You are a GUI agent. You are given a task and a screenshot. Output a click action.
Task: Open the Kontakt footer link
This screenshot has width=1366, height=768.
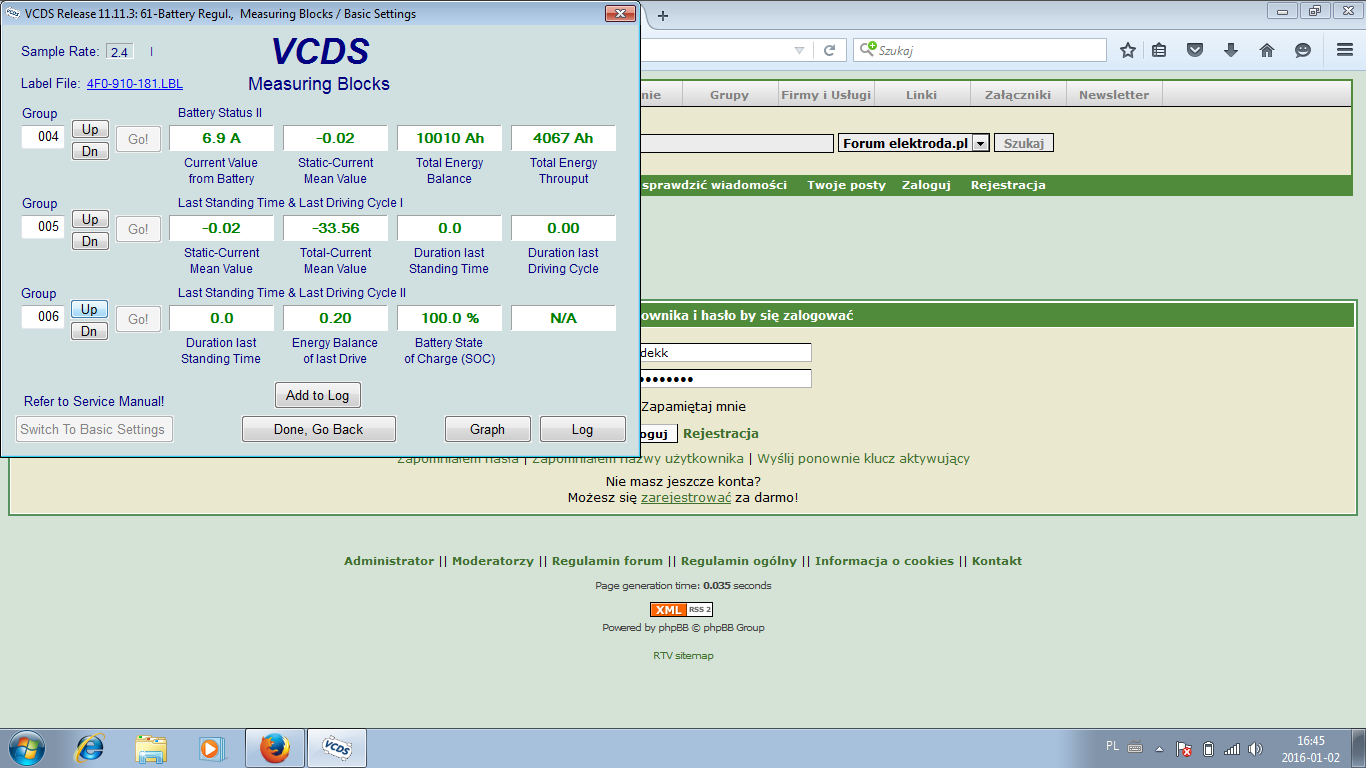pyautogui.click(x=997, y=561)
